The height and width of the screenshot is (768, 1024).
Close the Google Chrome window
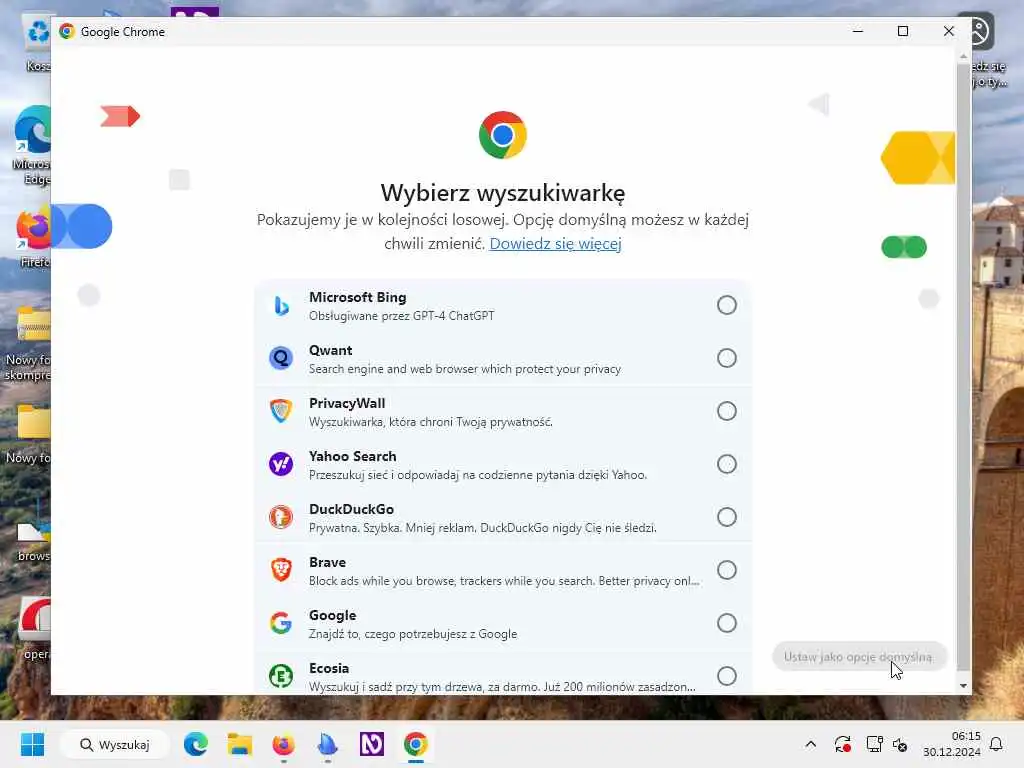[948, 31]
